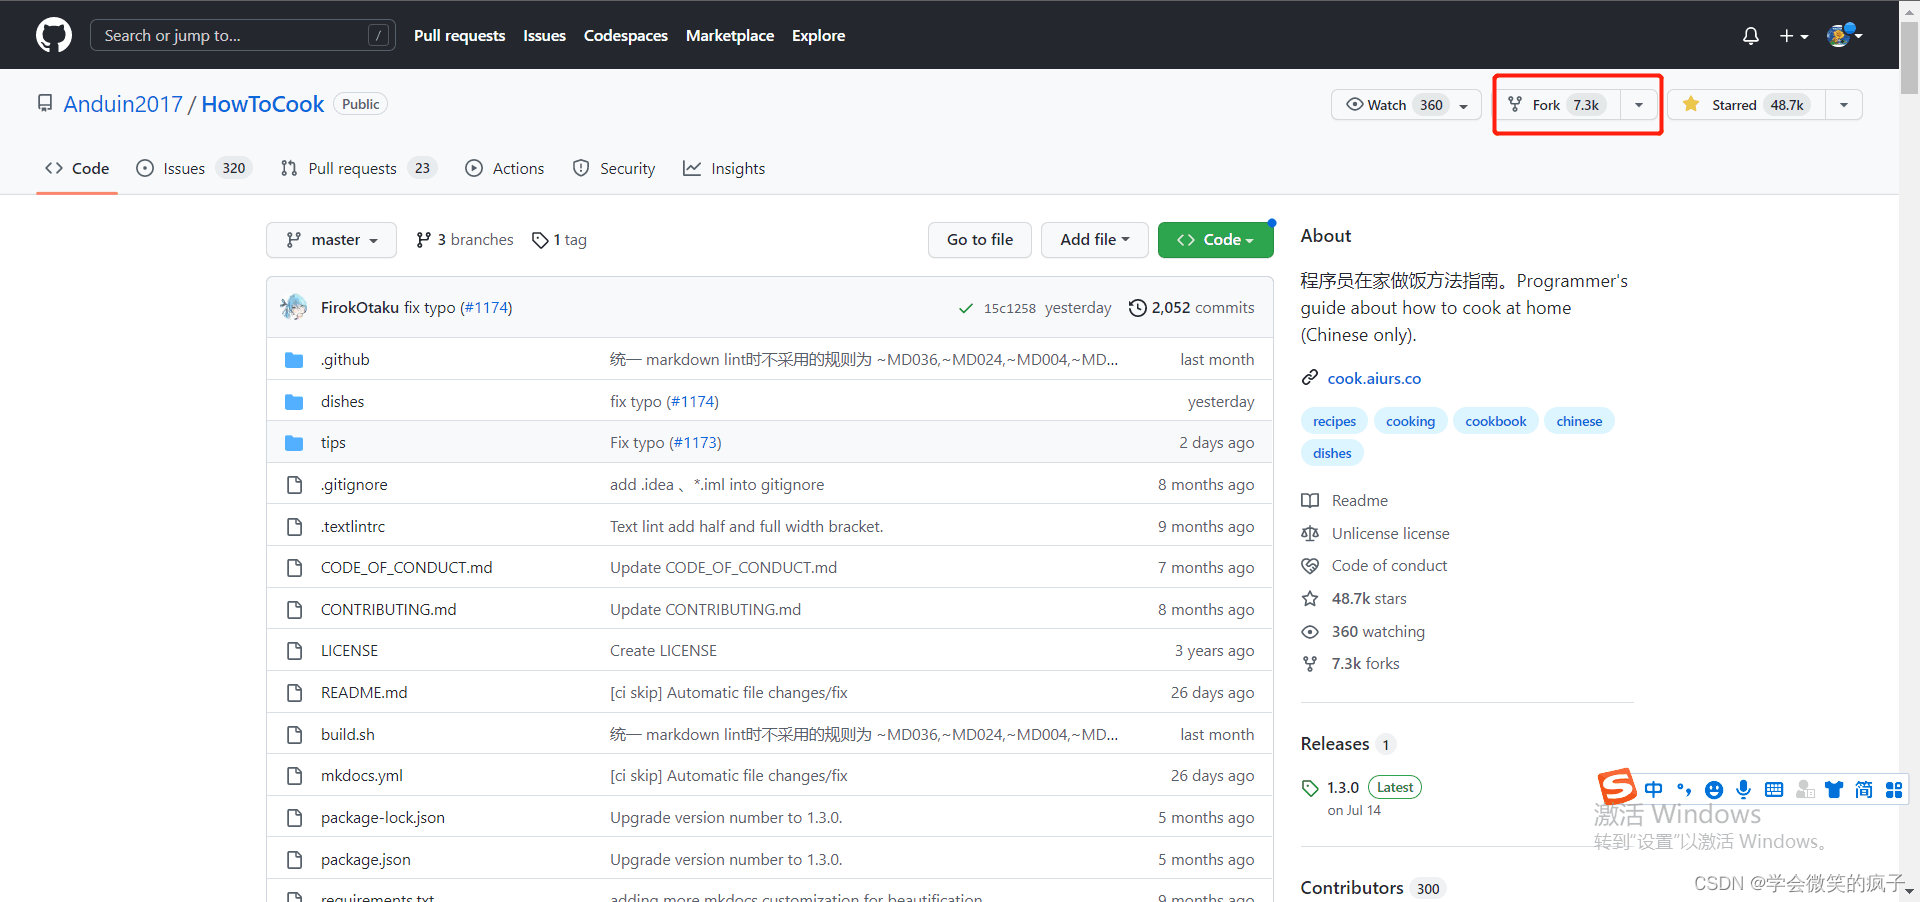Viewport: 1920px width, 902px height.
Task: Click the Go to file button
Action: pyautogui.click(x=979, y=240)
